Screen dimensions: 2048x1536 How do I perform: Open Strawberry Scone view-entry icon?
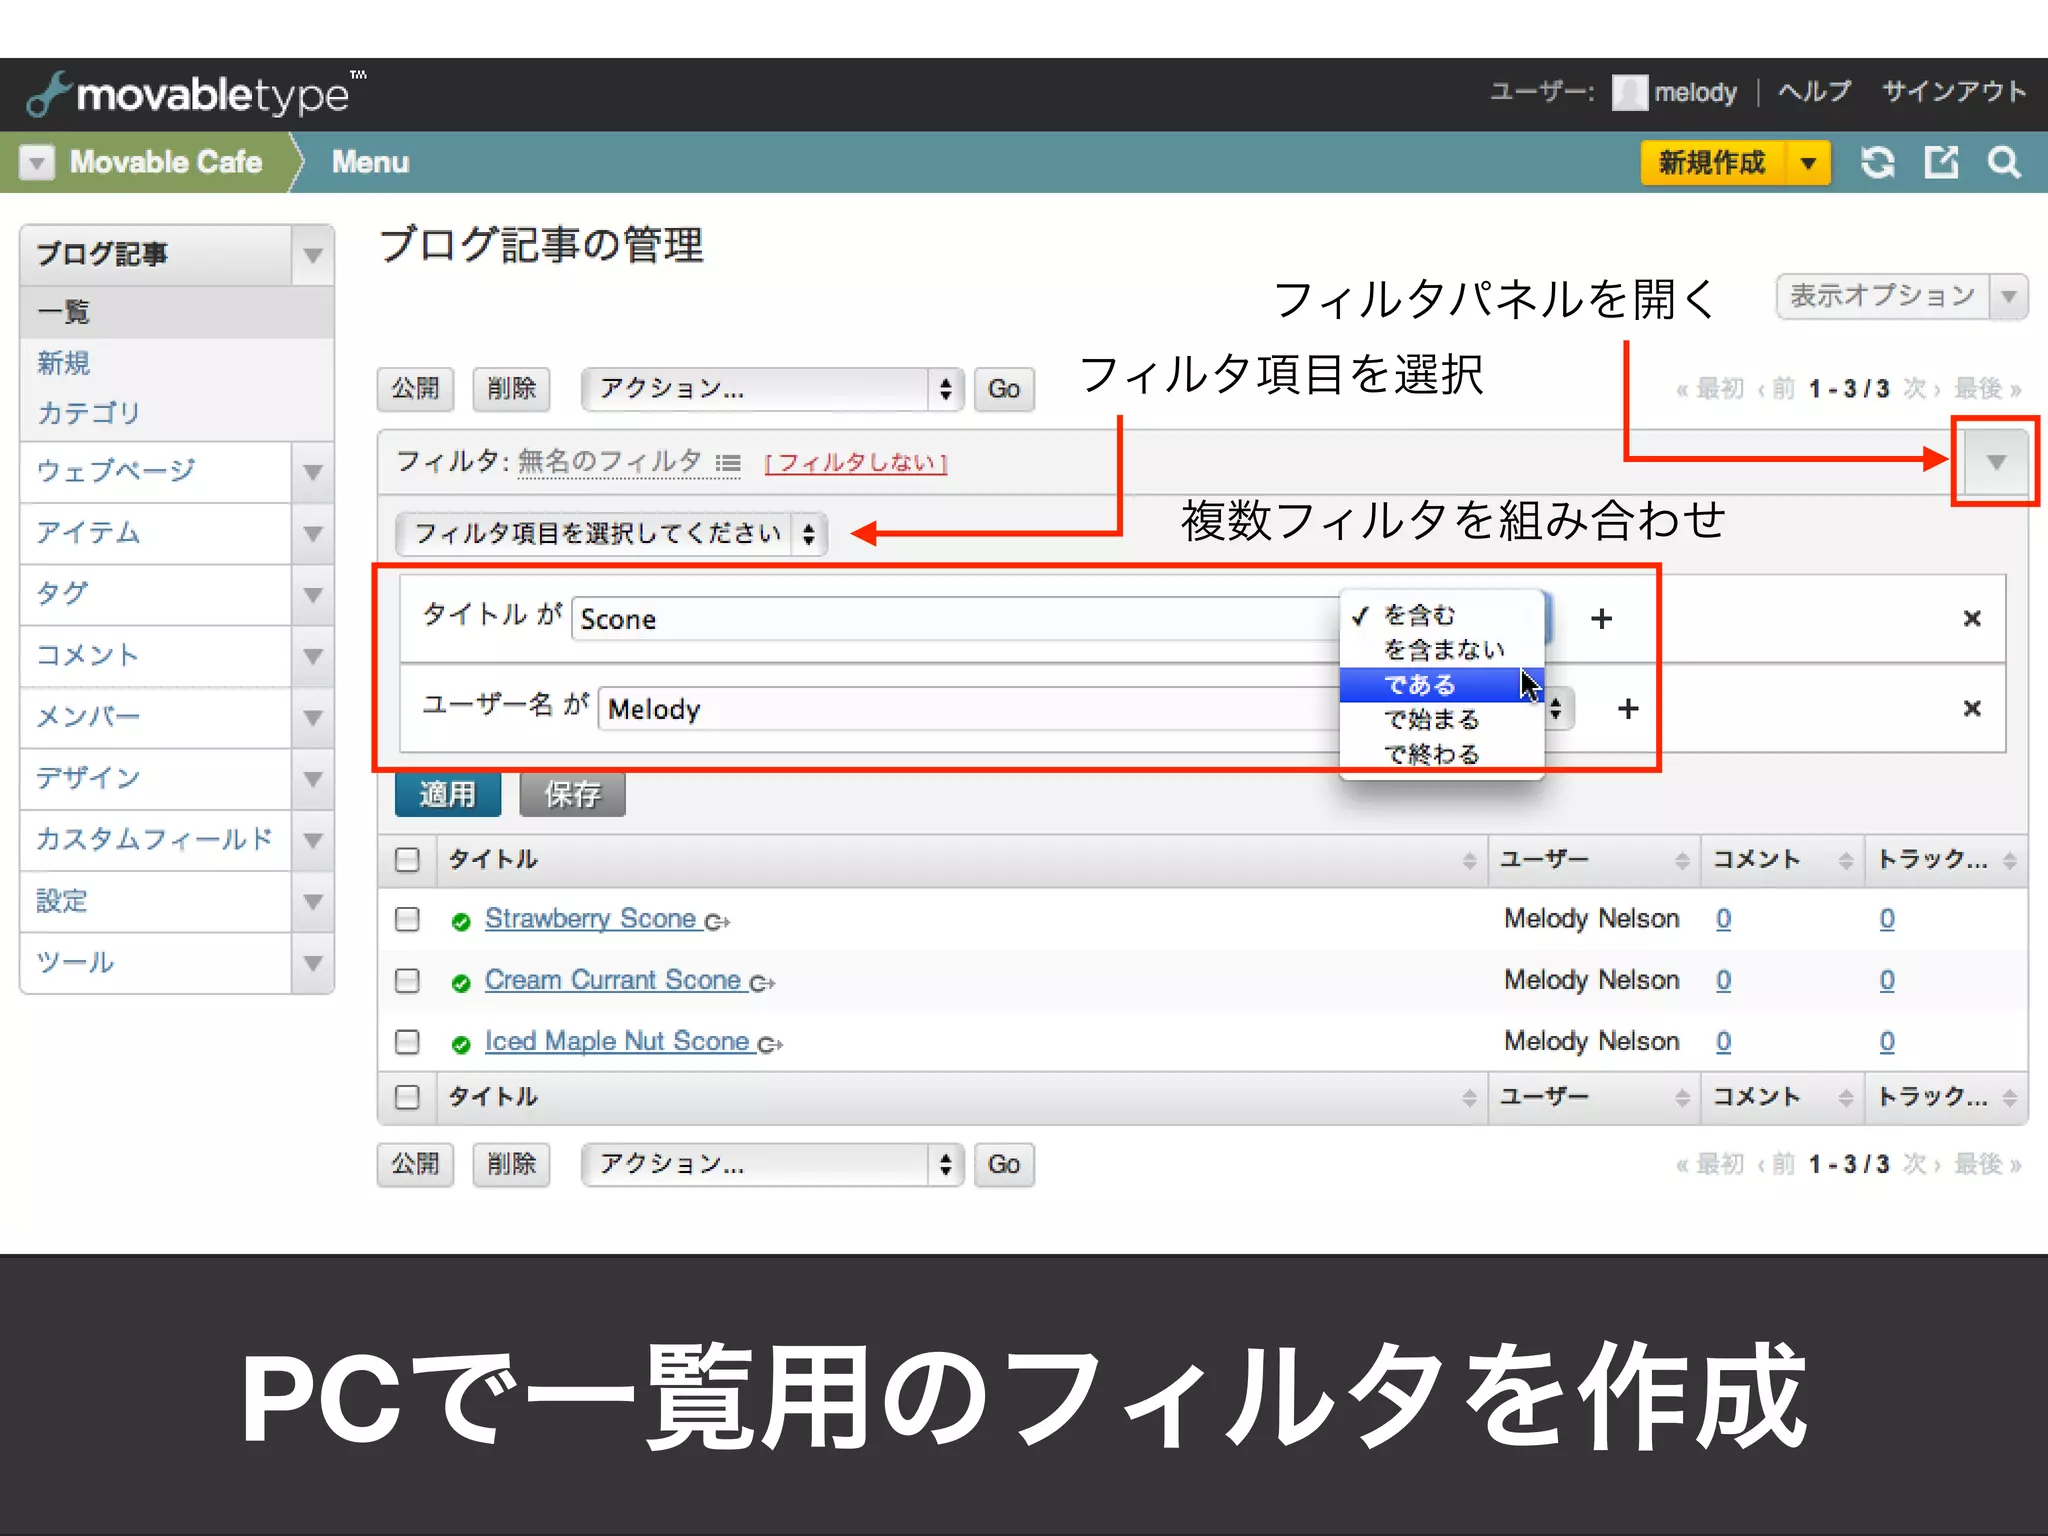coord(717,922)
